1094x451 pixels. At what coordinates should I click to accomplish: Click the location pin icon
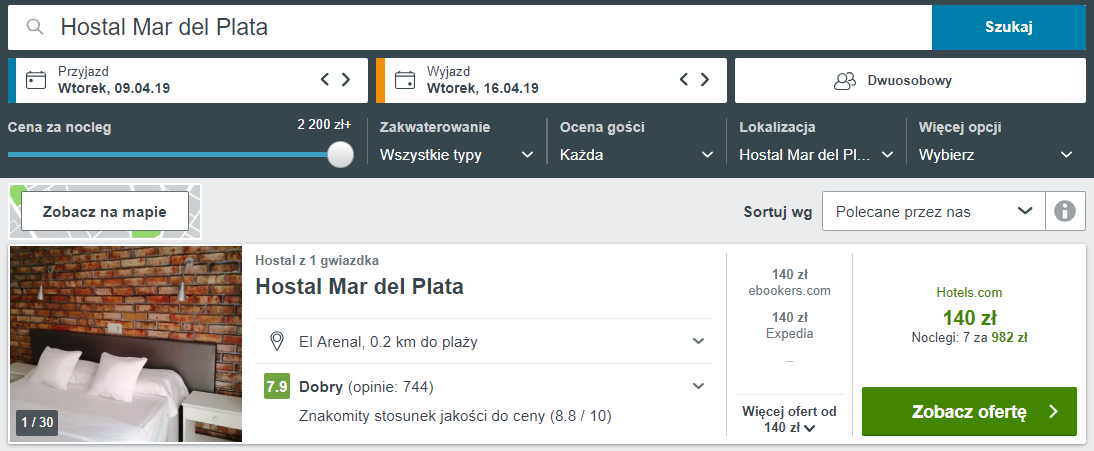(277, 342)
